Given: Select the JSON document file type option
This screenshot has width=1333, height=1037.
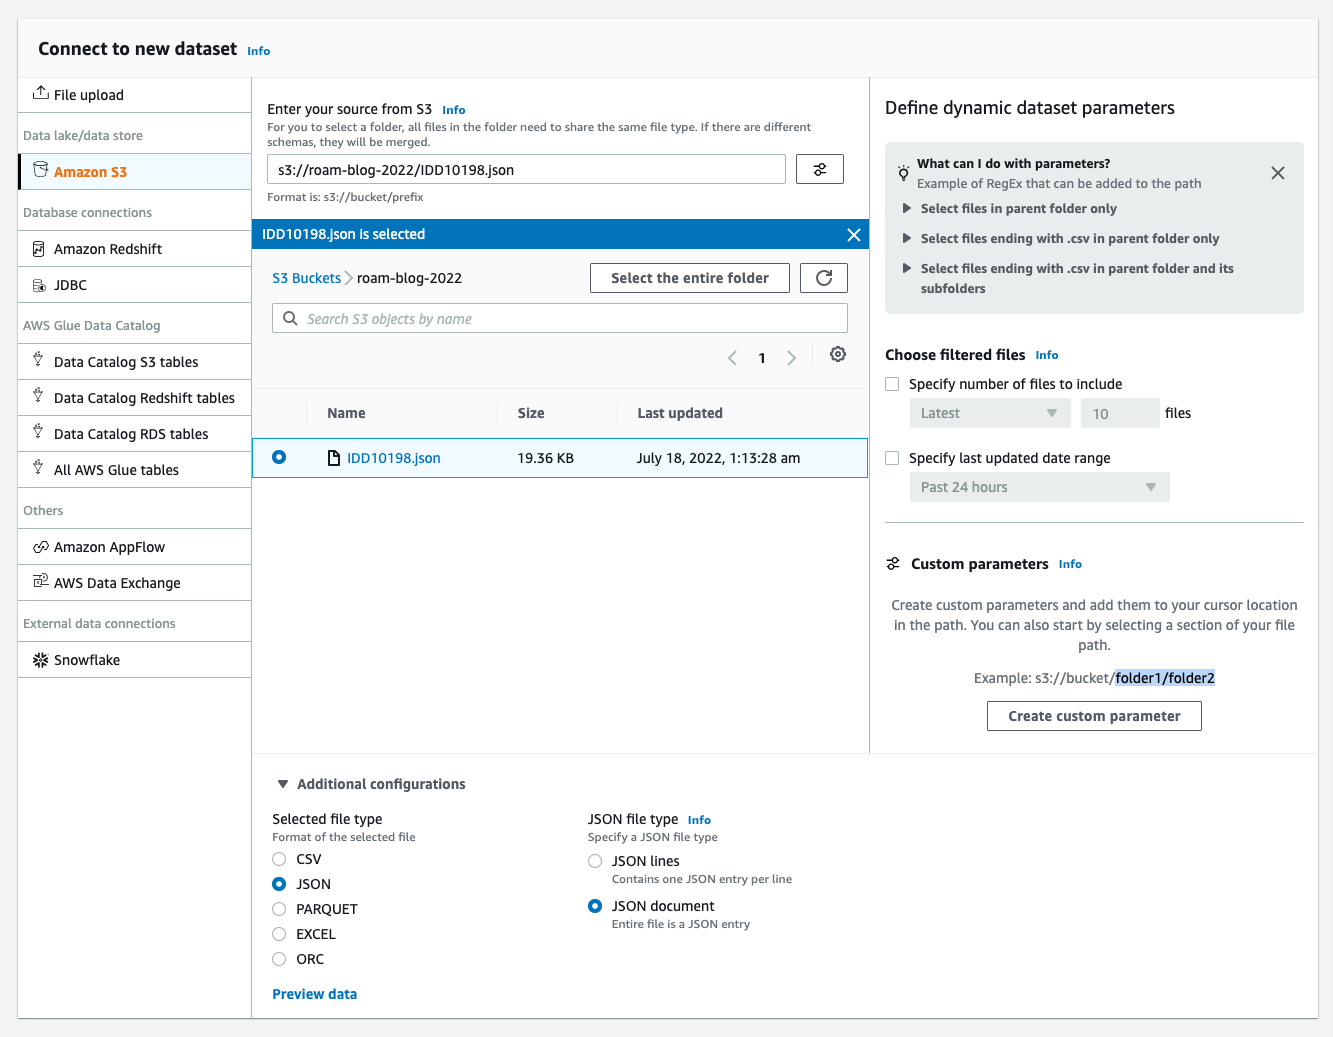Looking at the screenshot, I should 595,906.
